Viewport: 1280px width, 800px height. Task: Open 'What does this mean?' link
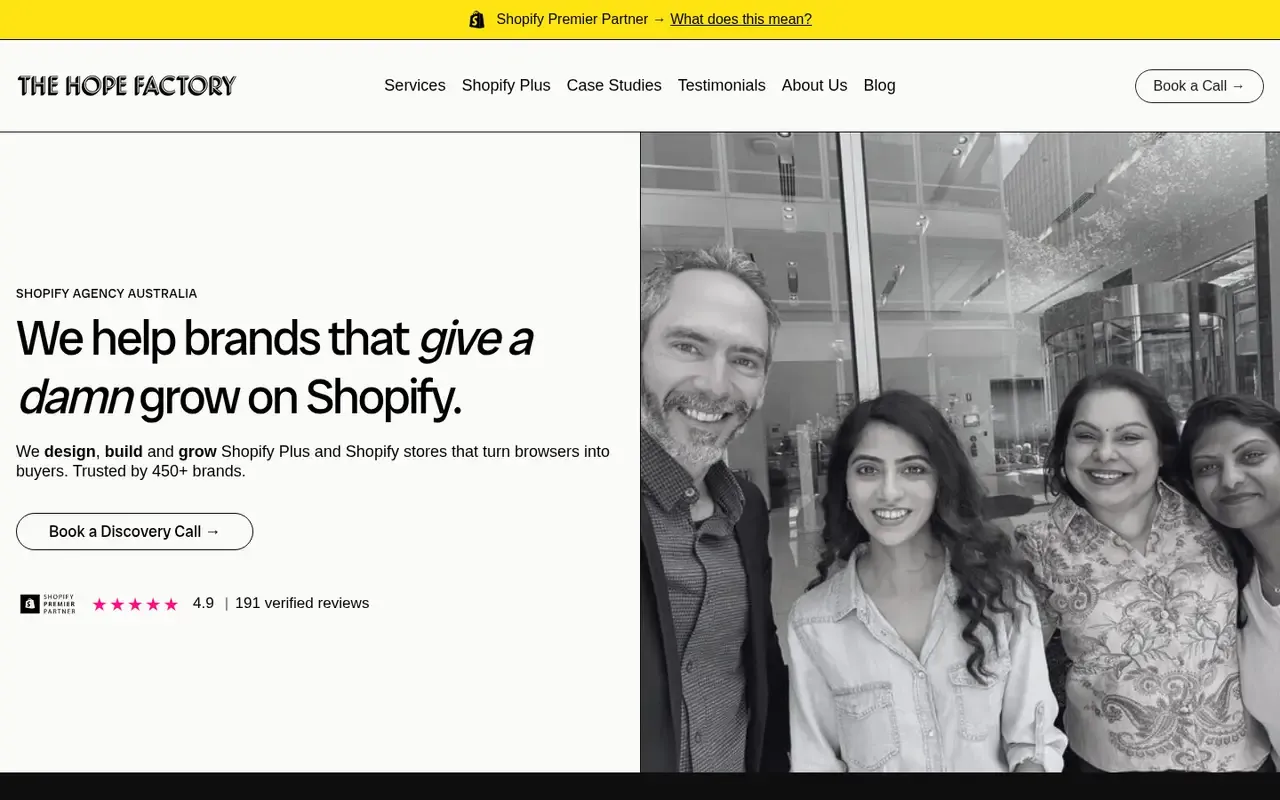(741, 19)
